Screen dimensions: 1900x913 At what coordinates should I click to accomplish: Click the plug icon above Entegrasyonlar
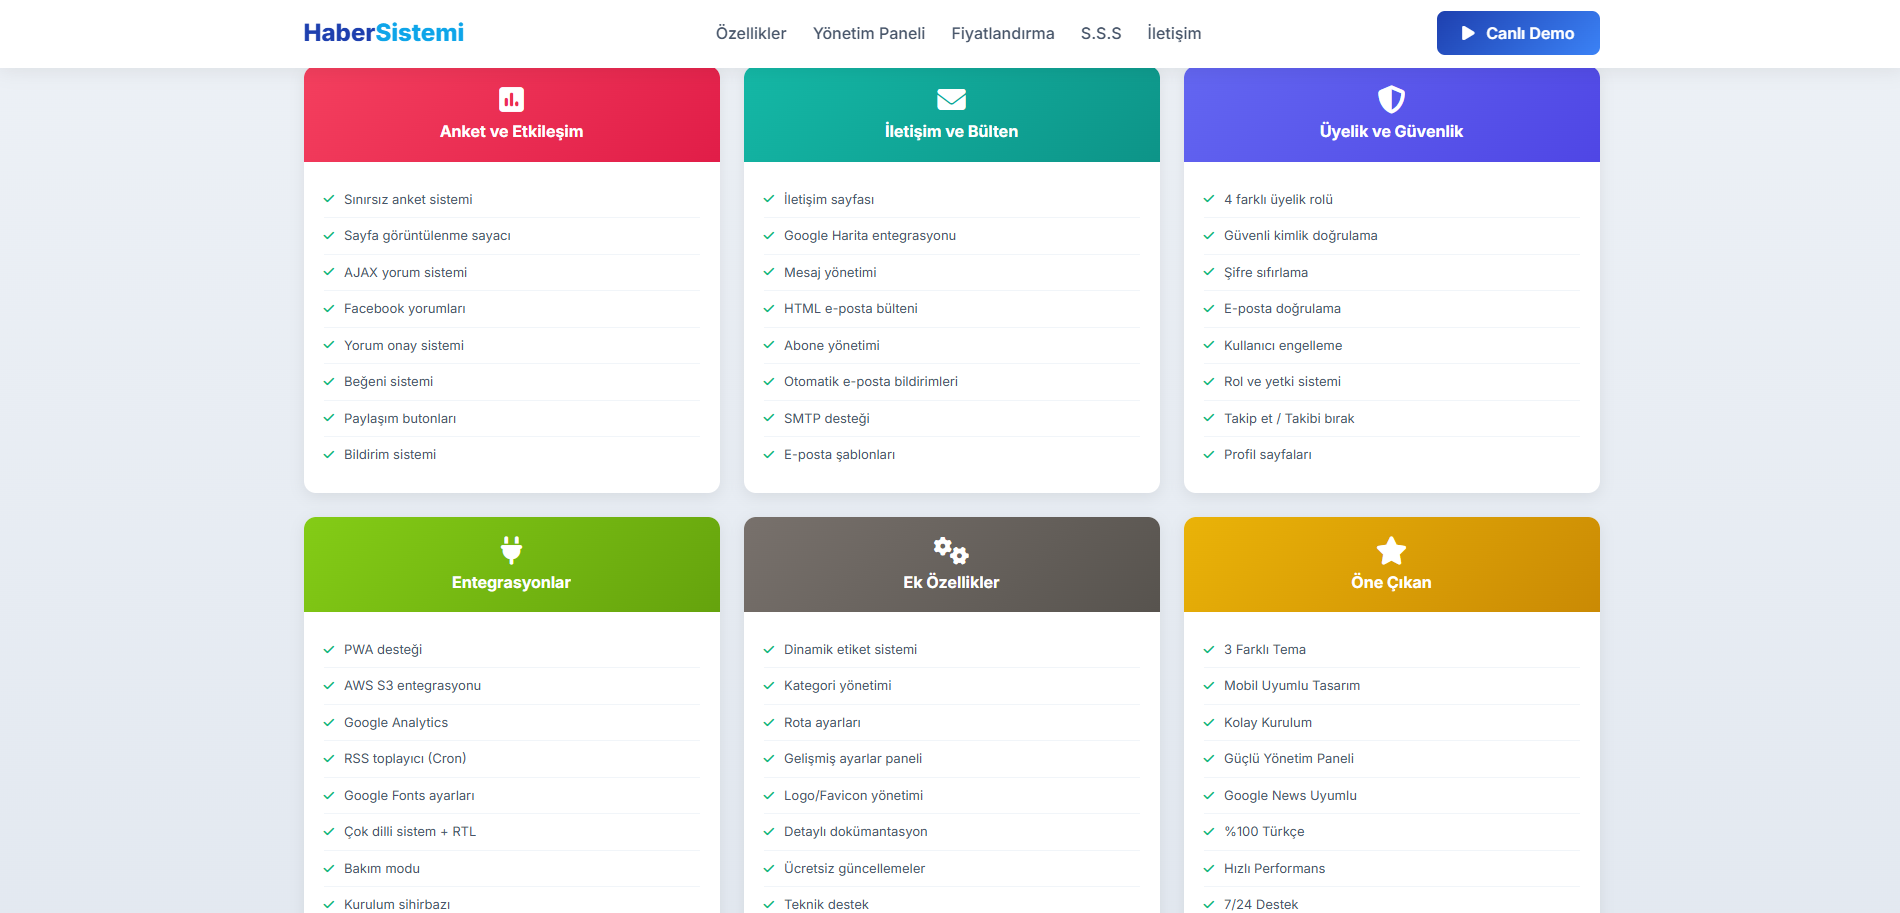pos(511,550)
